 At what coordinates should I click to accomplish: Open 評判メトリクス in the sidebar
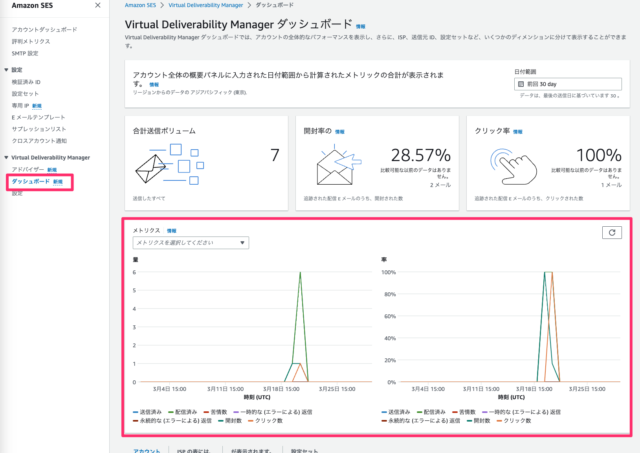point(31,41)
